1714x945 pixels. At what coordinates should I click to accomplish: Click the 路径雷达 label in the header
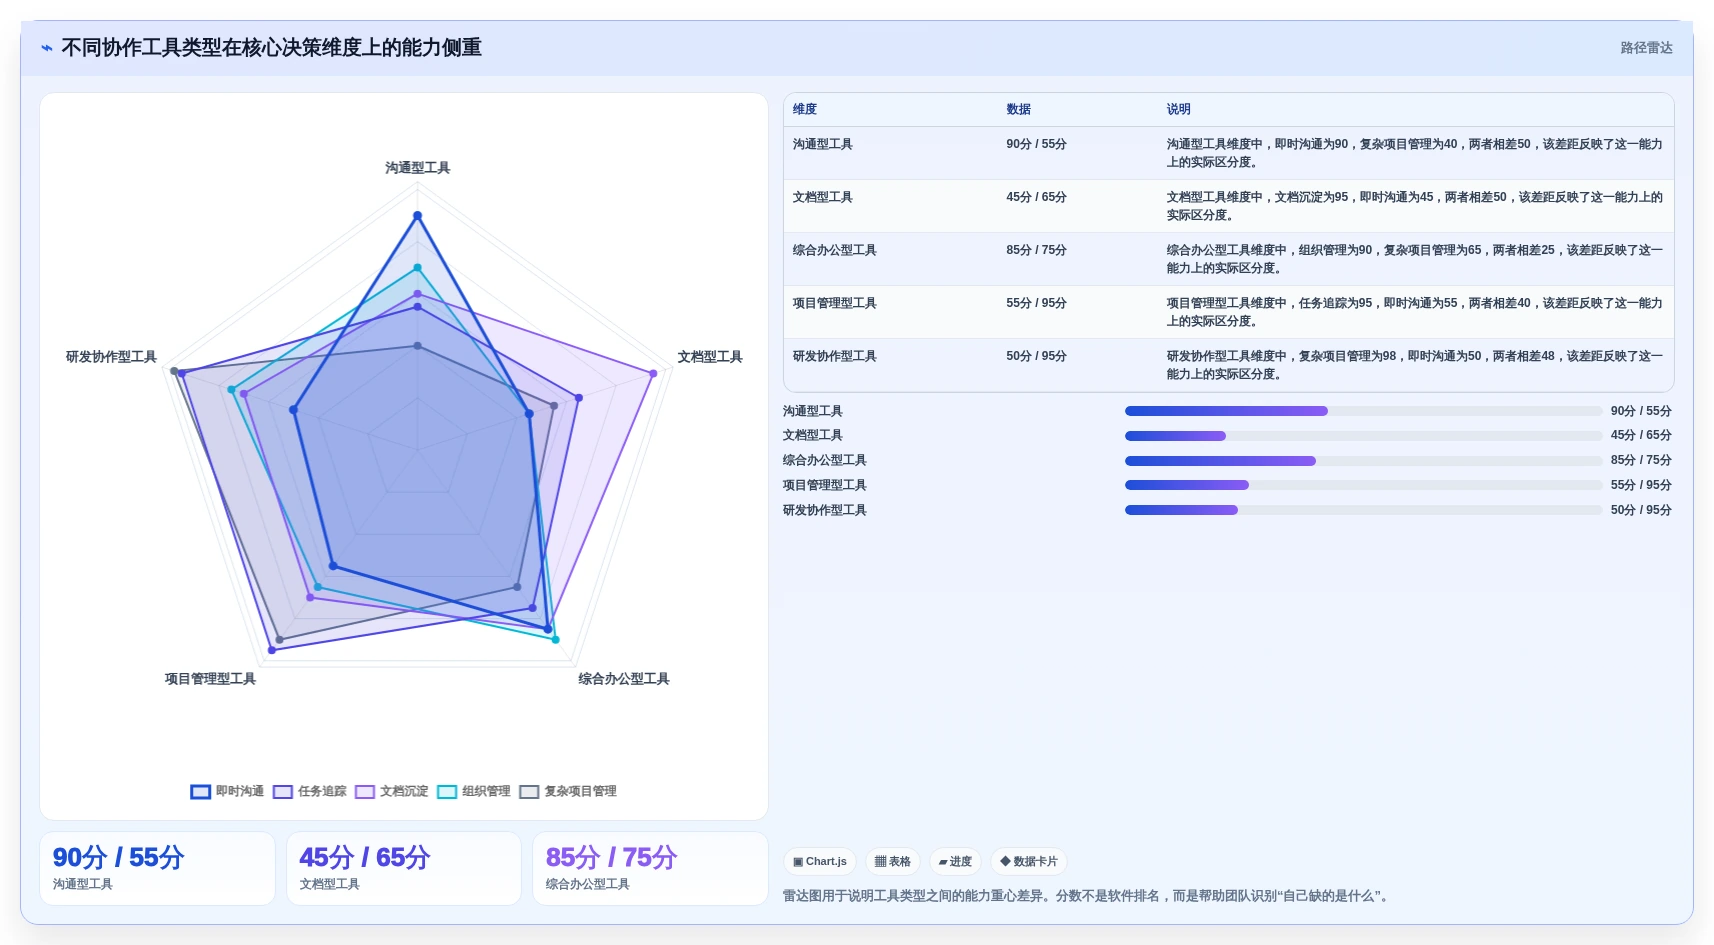tap(1646, 48)
